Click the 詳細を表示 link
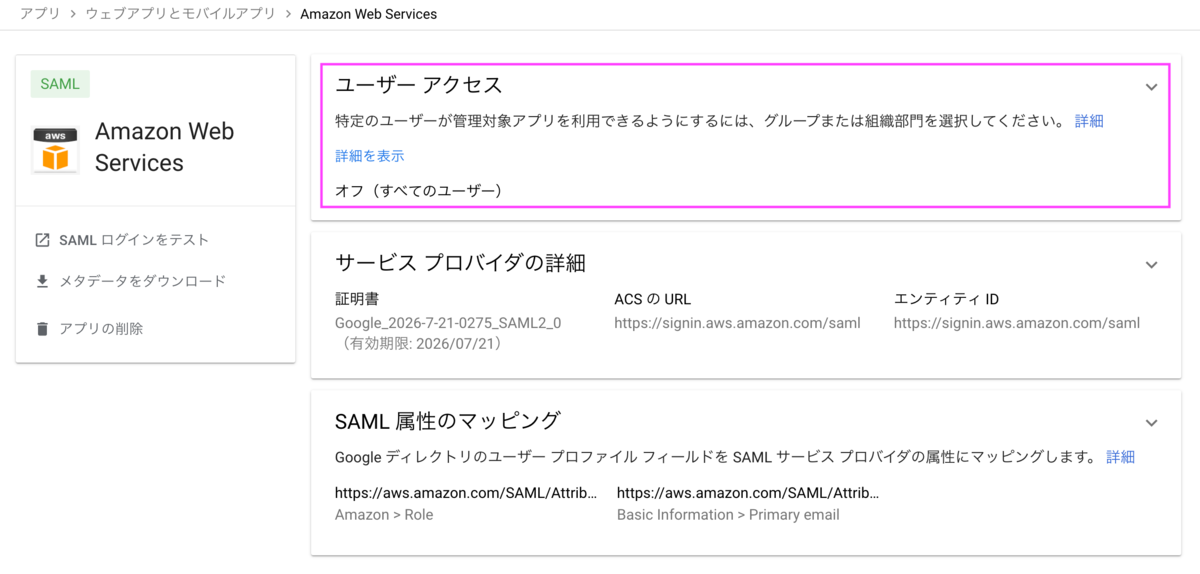 tap(369, 156)
